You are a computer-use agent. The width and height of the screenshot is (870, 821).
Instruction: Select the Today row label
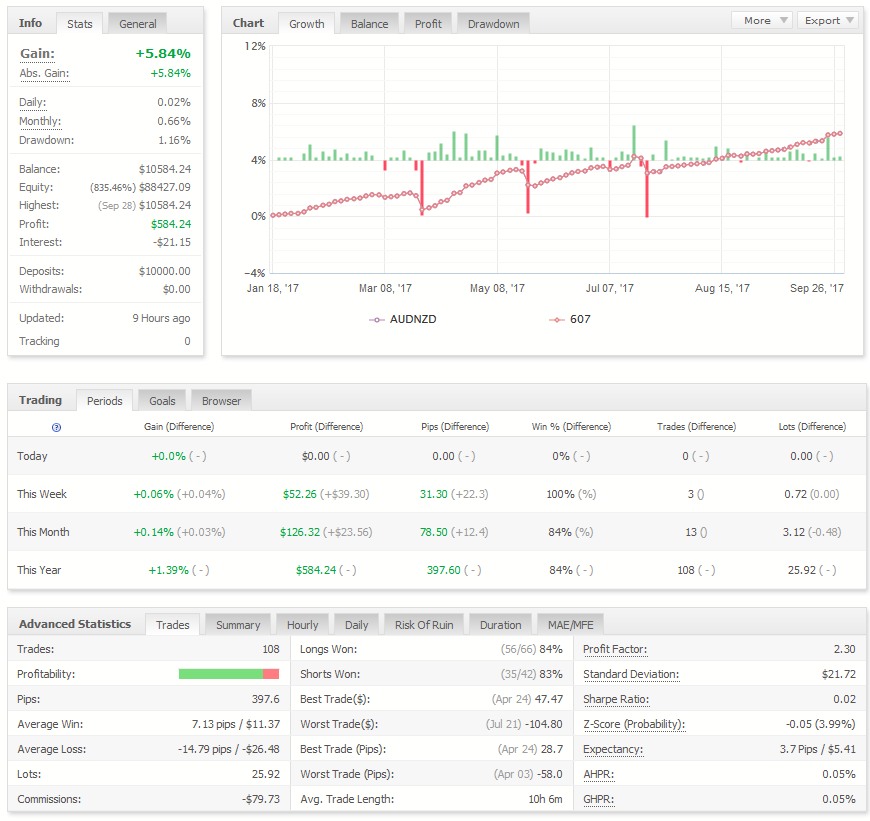pos(32,456)
